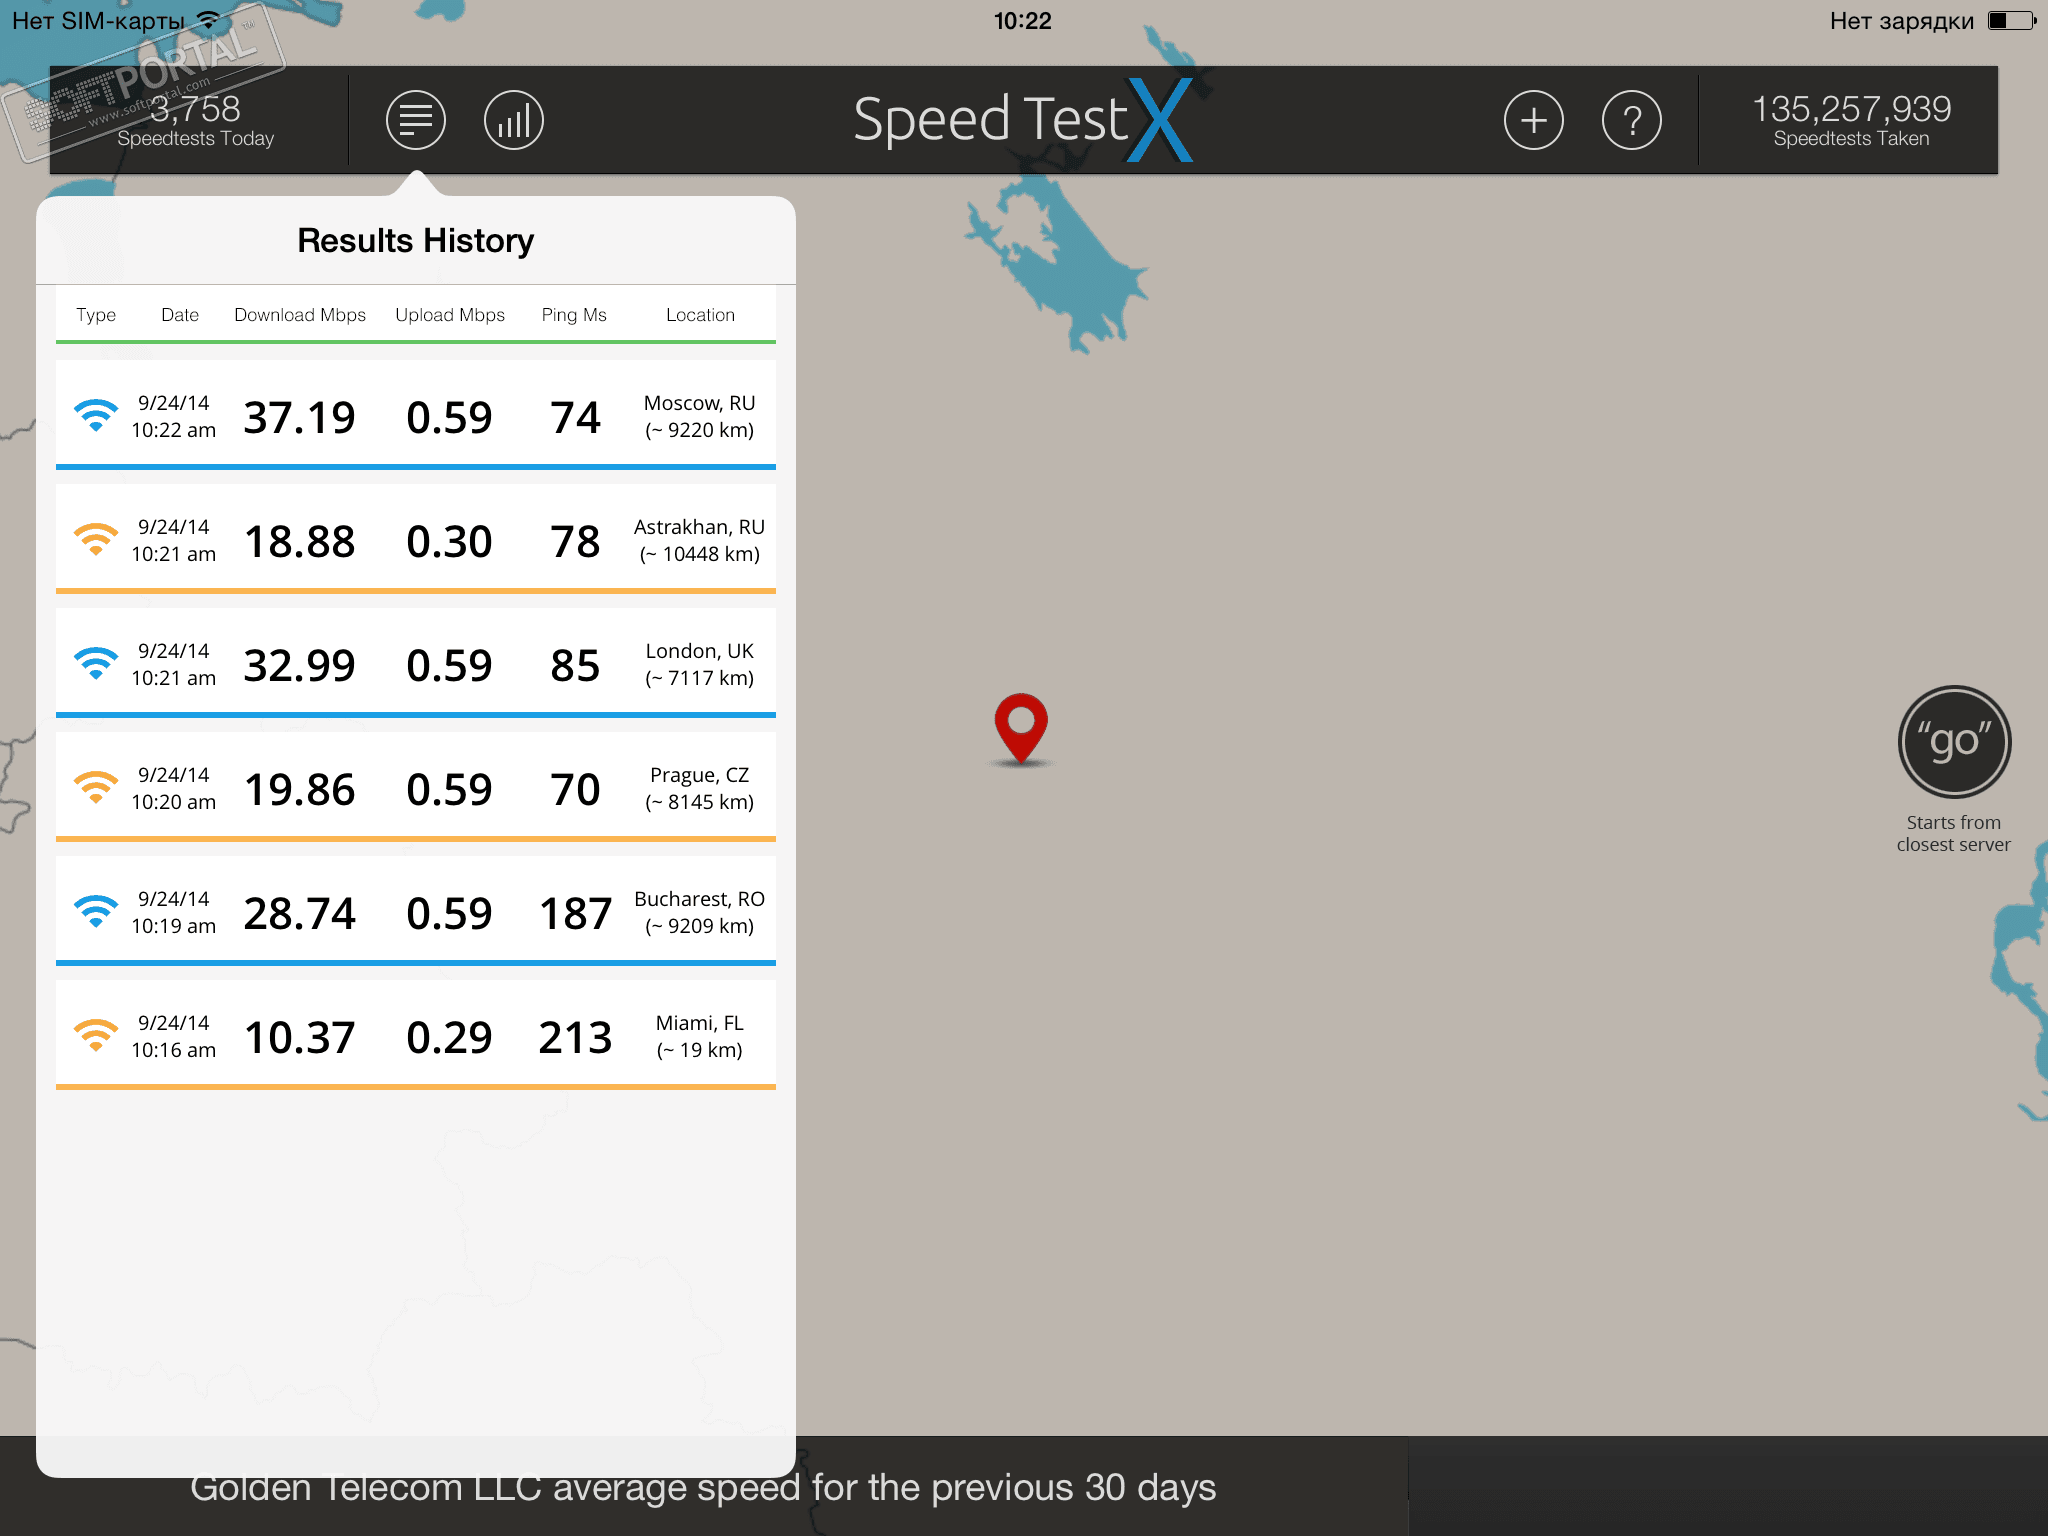Image resolution: width=2048 pixels, height=1536 pixels.
Task: Tap the battery status indicator
Action: [2011, 21]
